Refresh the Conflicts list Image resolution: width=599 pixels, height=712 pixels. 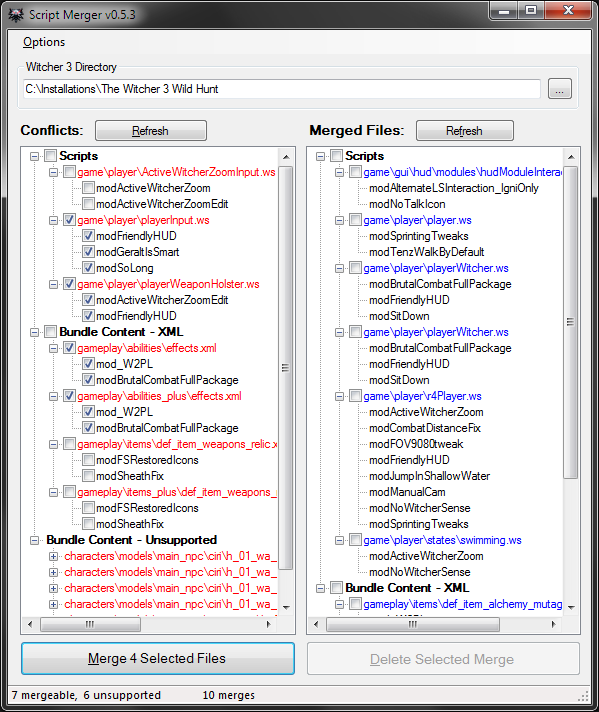(x=151, y=131)
